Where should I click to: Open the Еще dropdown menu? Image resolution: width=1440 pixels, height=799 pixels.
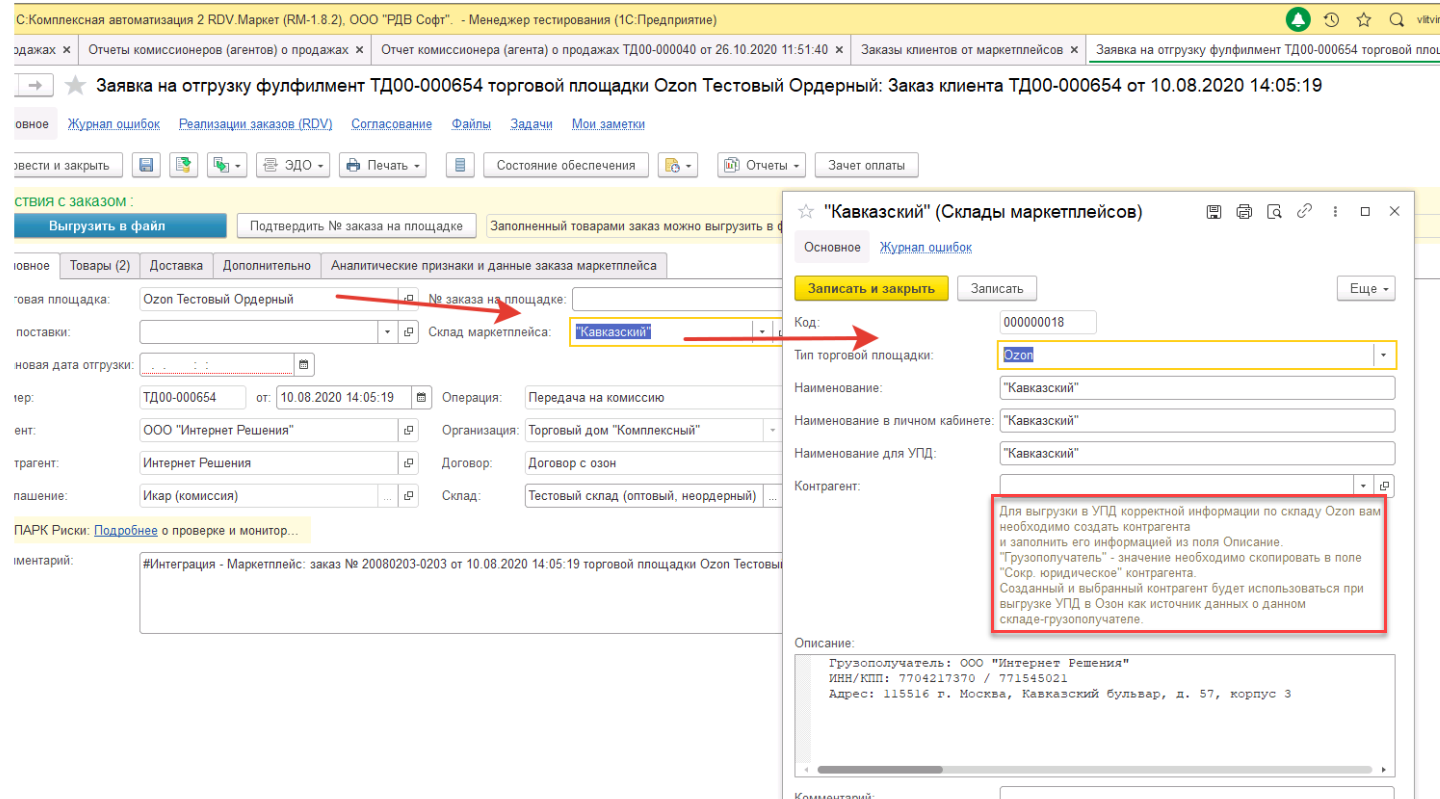click(1366, 289)
